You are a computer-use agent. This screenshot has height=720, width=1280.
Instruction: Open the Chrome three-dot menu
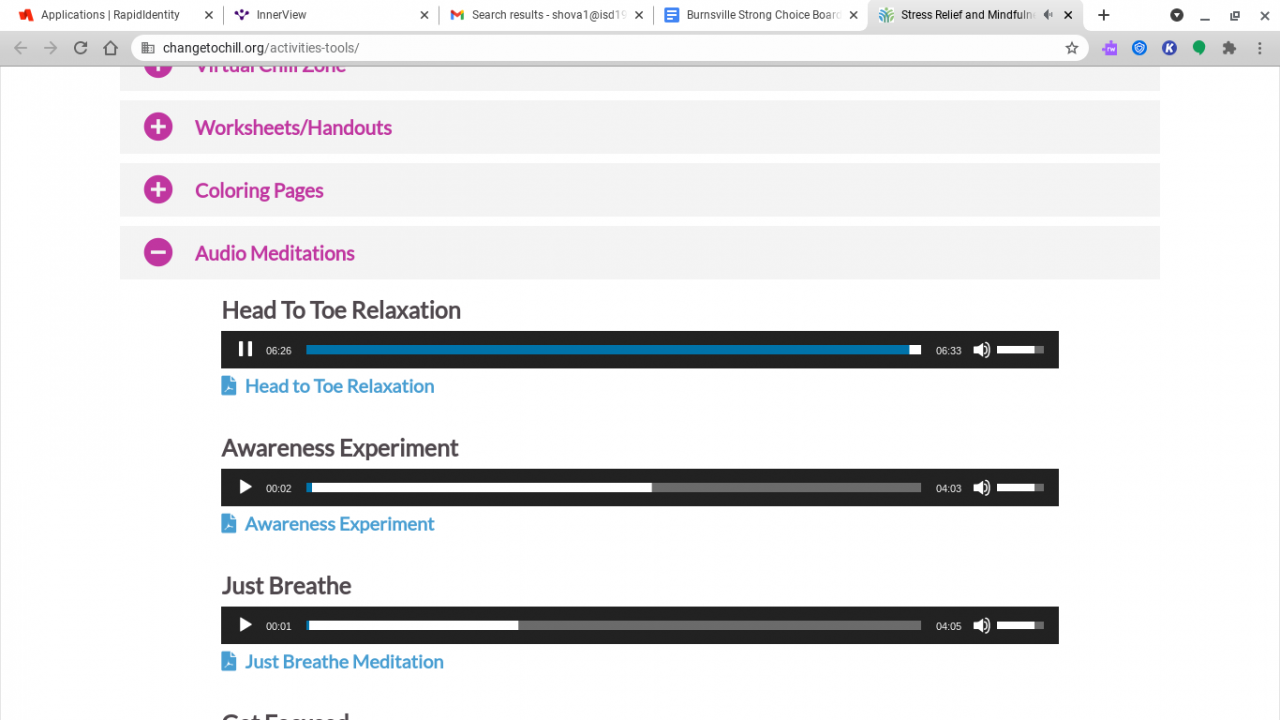[1259, 48]
